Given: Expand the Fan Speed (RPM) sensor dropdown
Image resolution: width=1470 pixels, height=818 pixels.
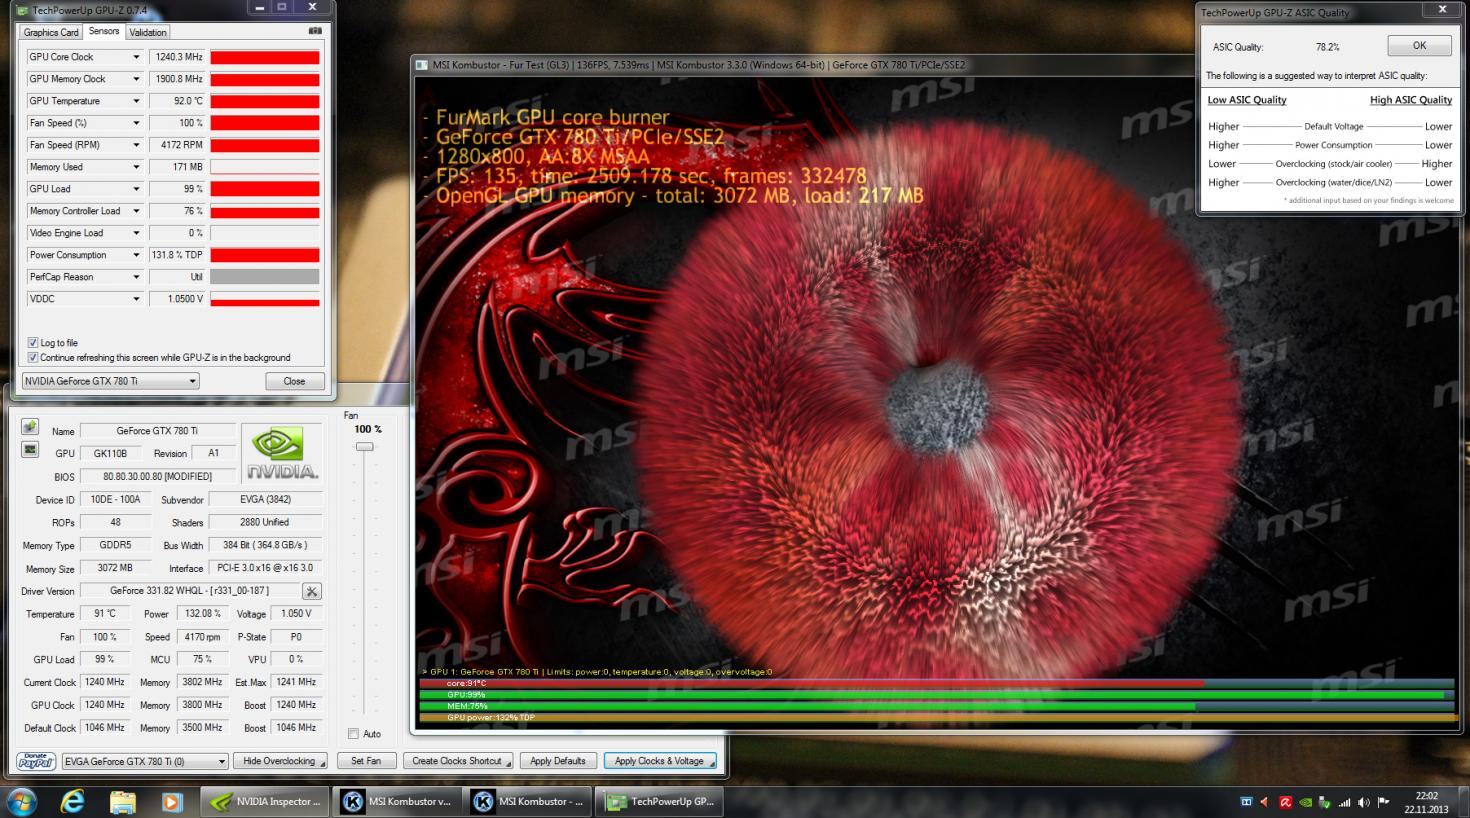Looking at the screenshot, I should (x=136, y=145).
